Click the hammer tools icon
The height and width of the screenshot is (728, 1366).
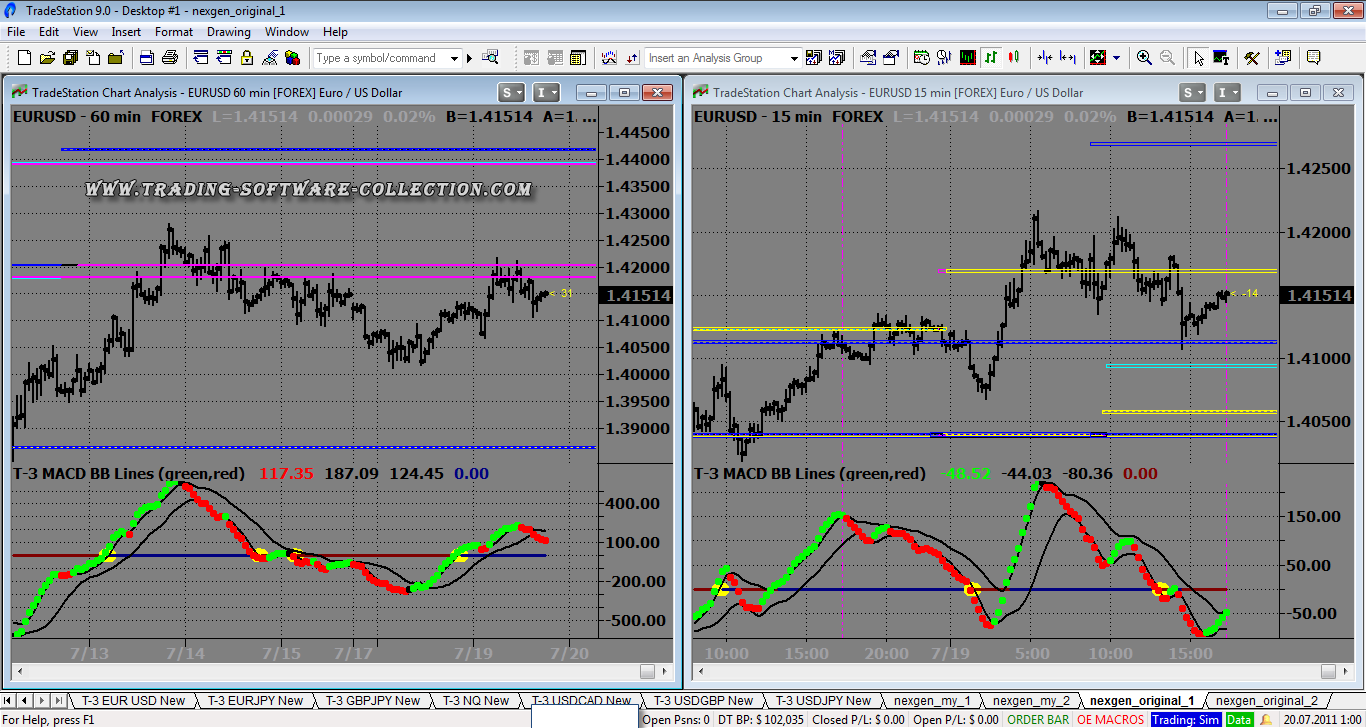coord(1251,58)
